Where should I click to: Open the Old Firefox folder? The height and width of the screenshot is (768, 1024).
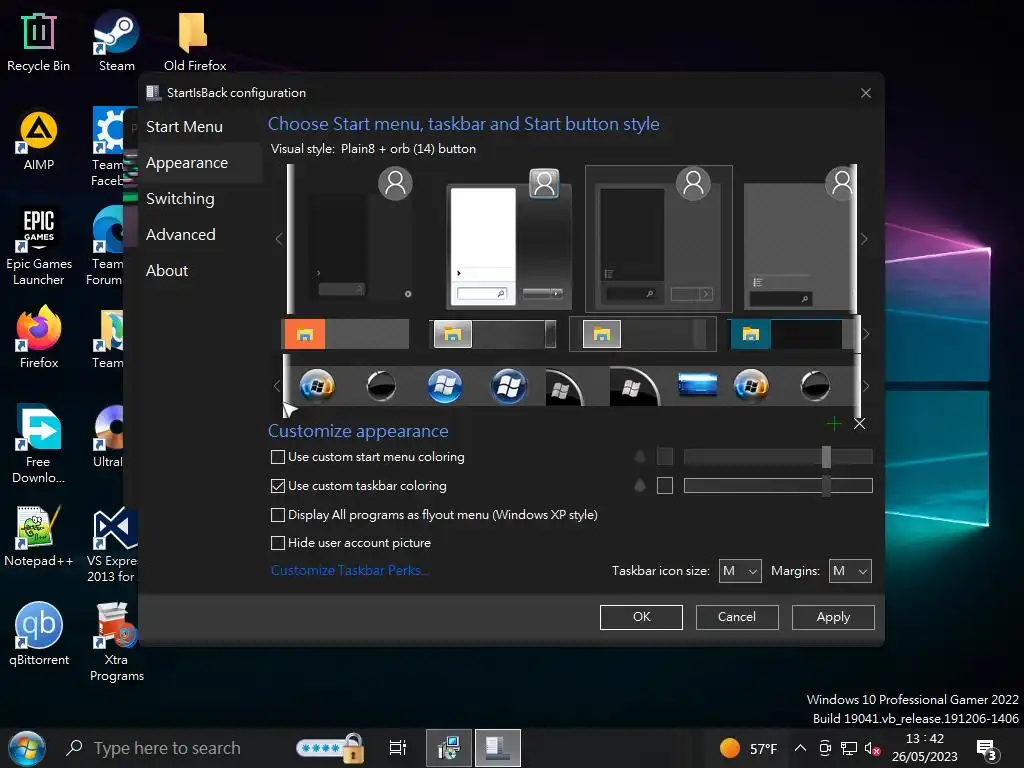click(x=194, y=42)
